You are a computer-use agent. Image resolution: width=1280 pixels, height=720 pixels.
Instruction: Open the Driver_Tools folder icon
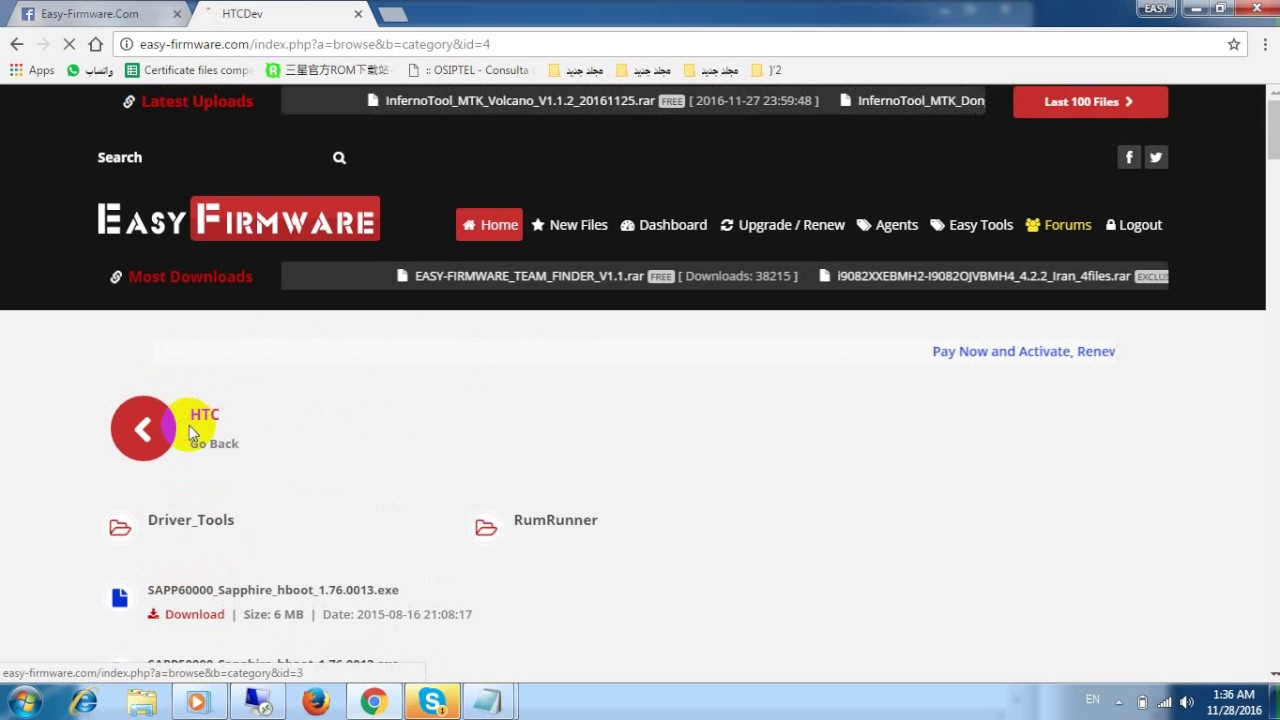120,528
